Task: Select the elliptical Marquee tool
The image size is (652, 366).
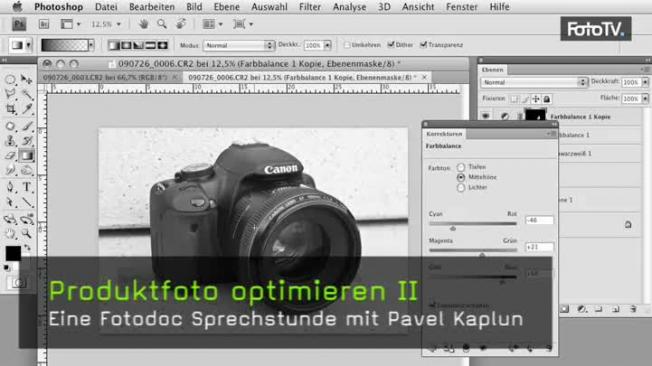Action: (x=10, y=79)
